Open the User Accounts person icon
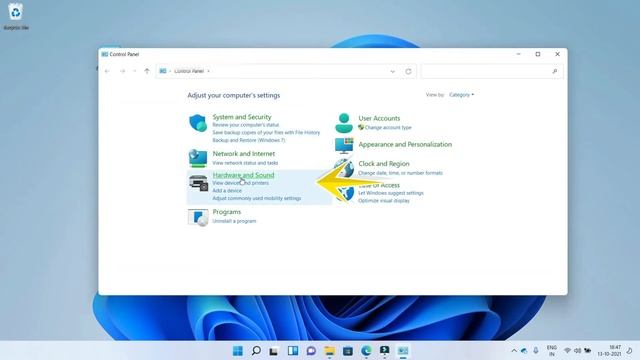640x360 pixels. [344, 123]
